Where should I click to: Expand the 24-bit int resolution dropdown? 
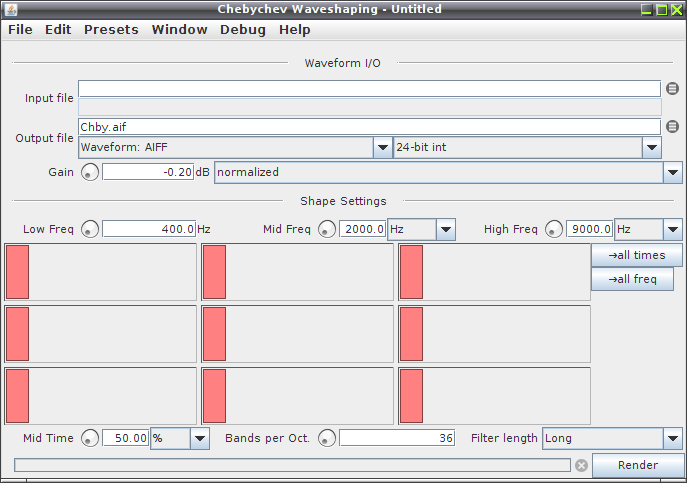pos(652,148)
